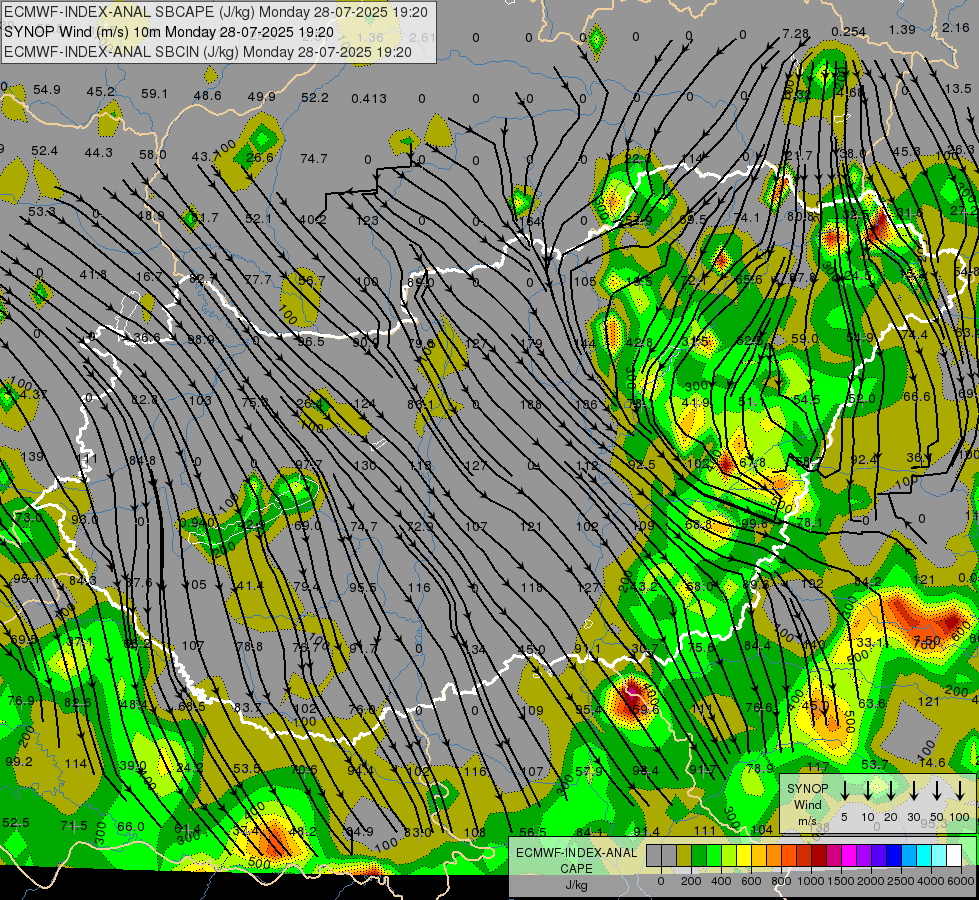Click the map value 59.1
The width and height of the screenshot is (979, 900).
(154, 94)
